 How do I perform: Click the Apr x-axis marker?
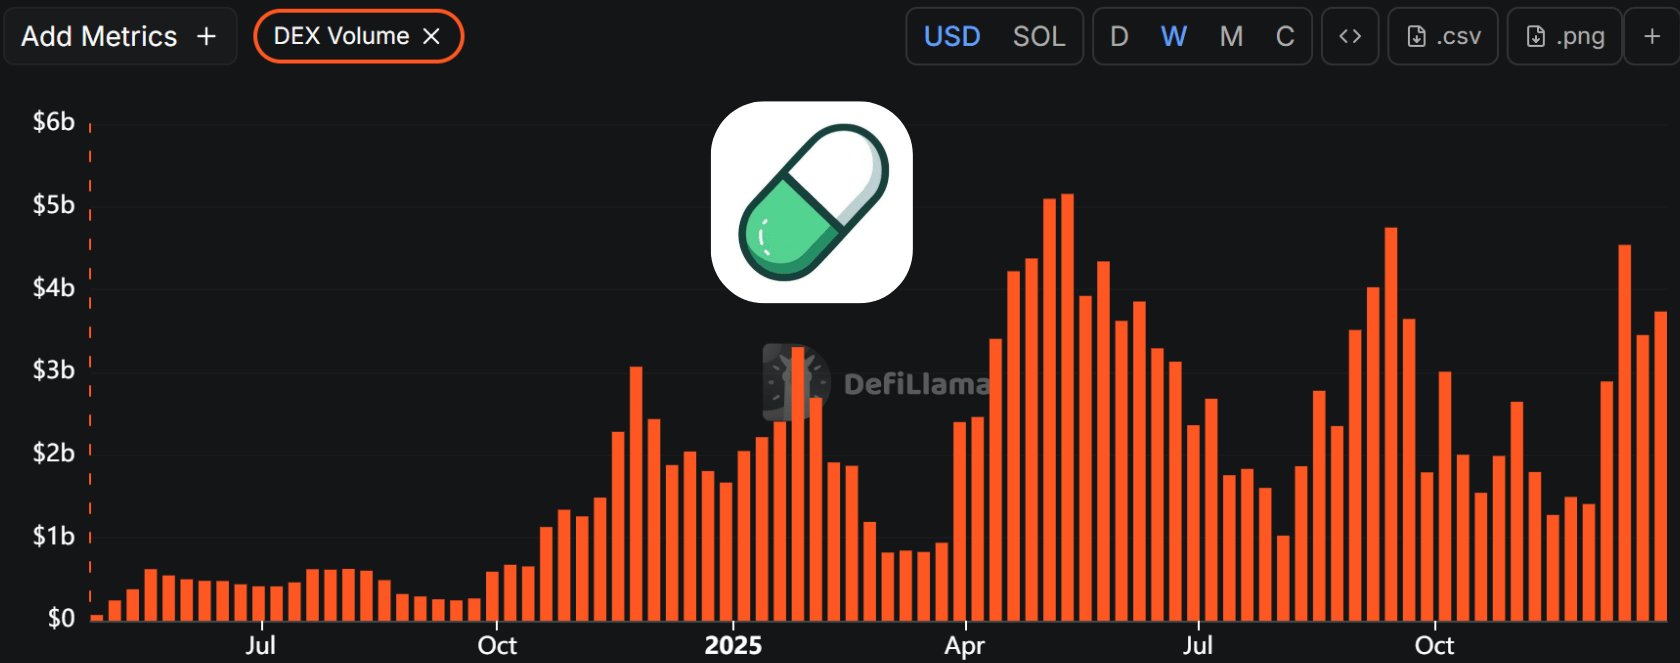click(x=964, y=645)
